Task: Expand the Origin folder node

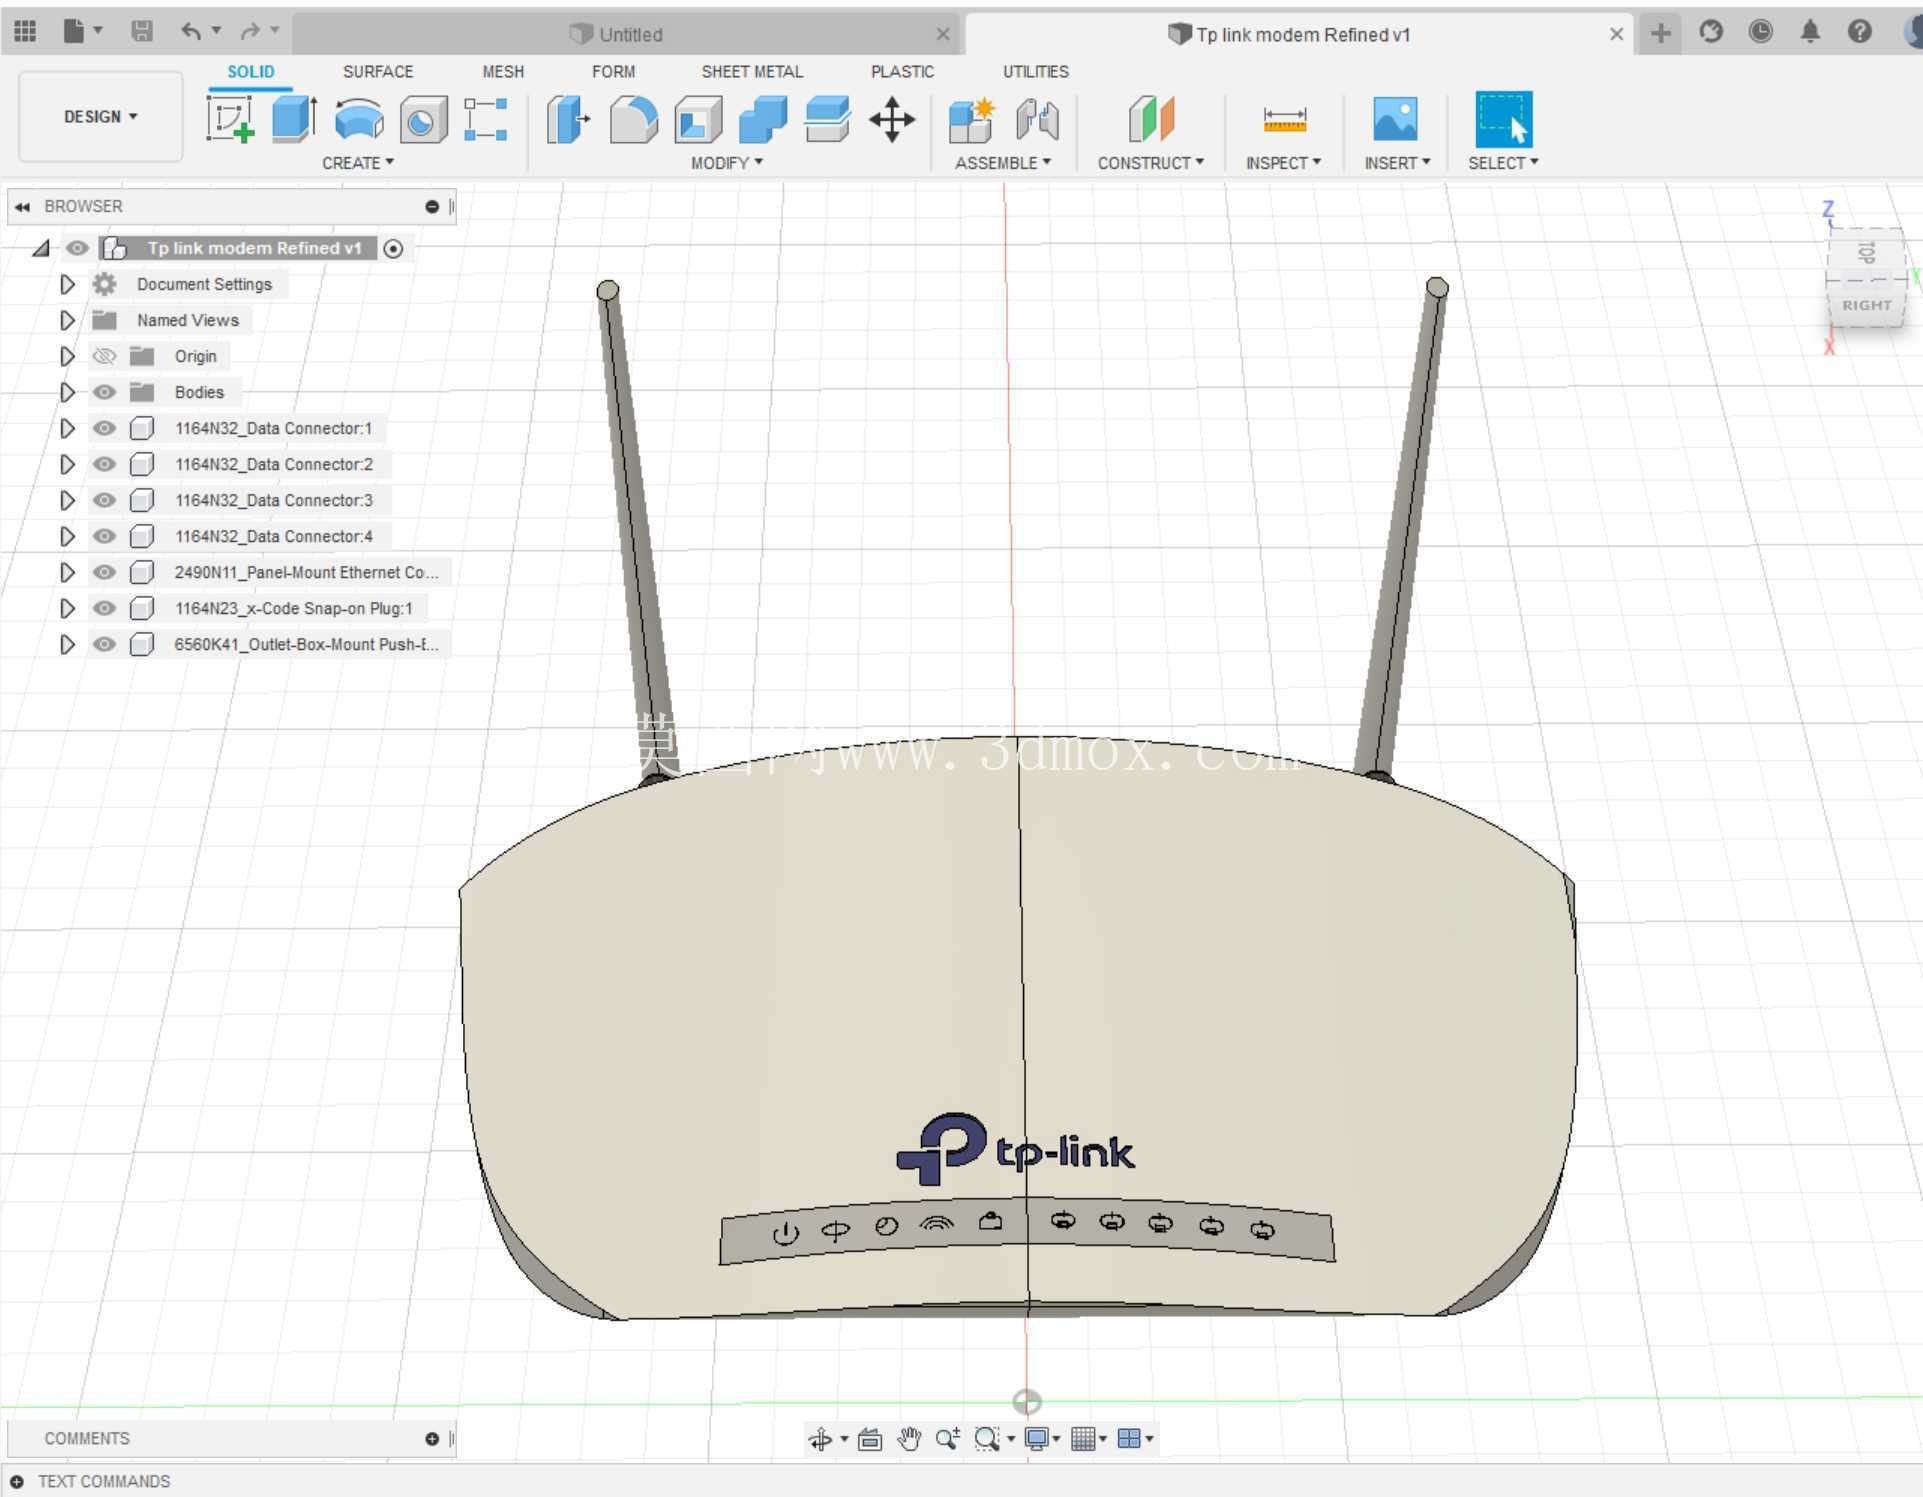Action: 67,356
